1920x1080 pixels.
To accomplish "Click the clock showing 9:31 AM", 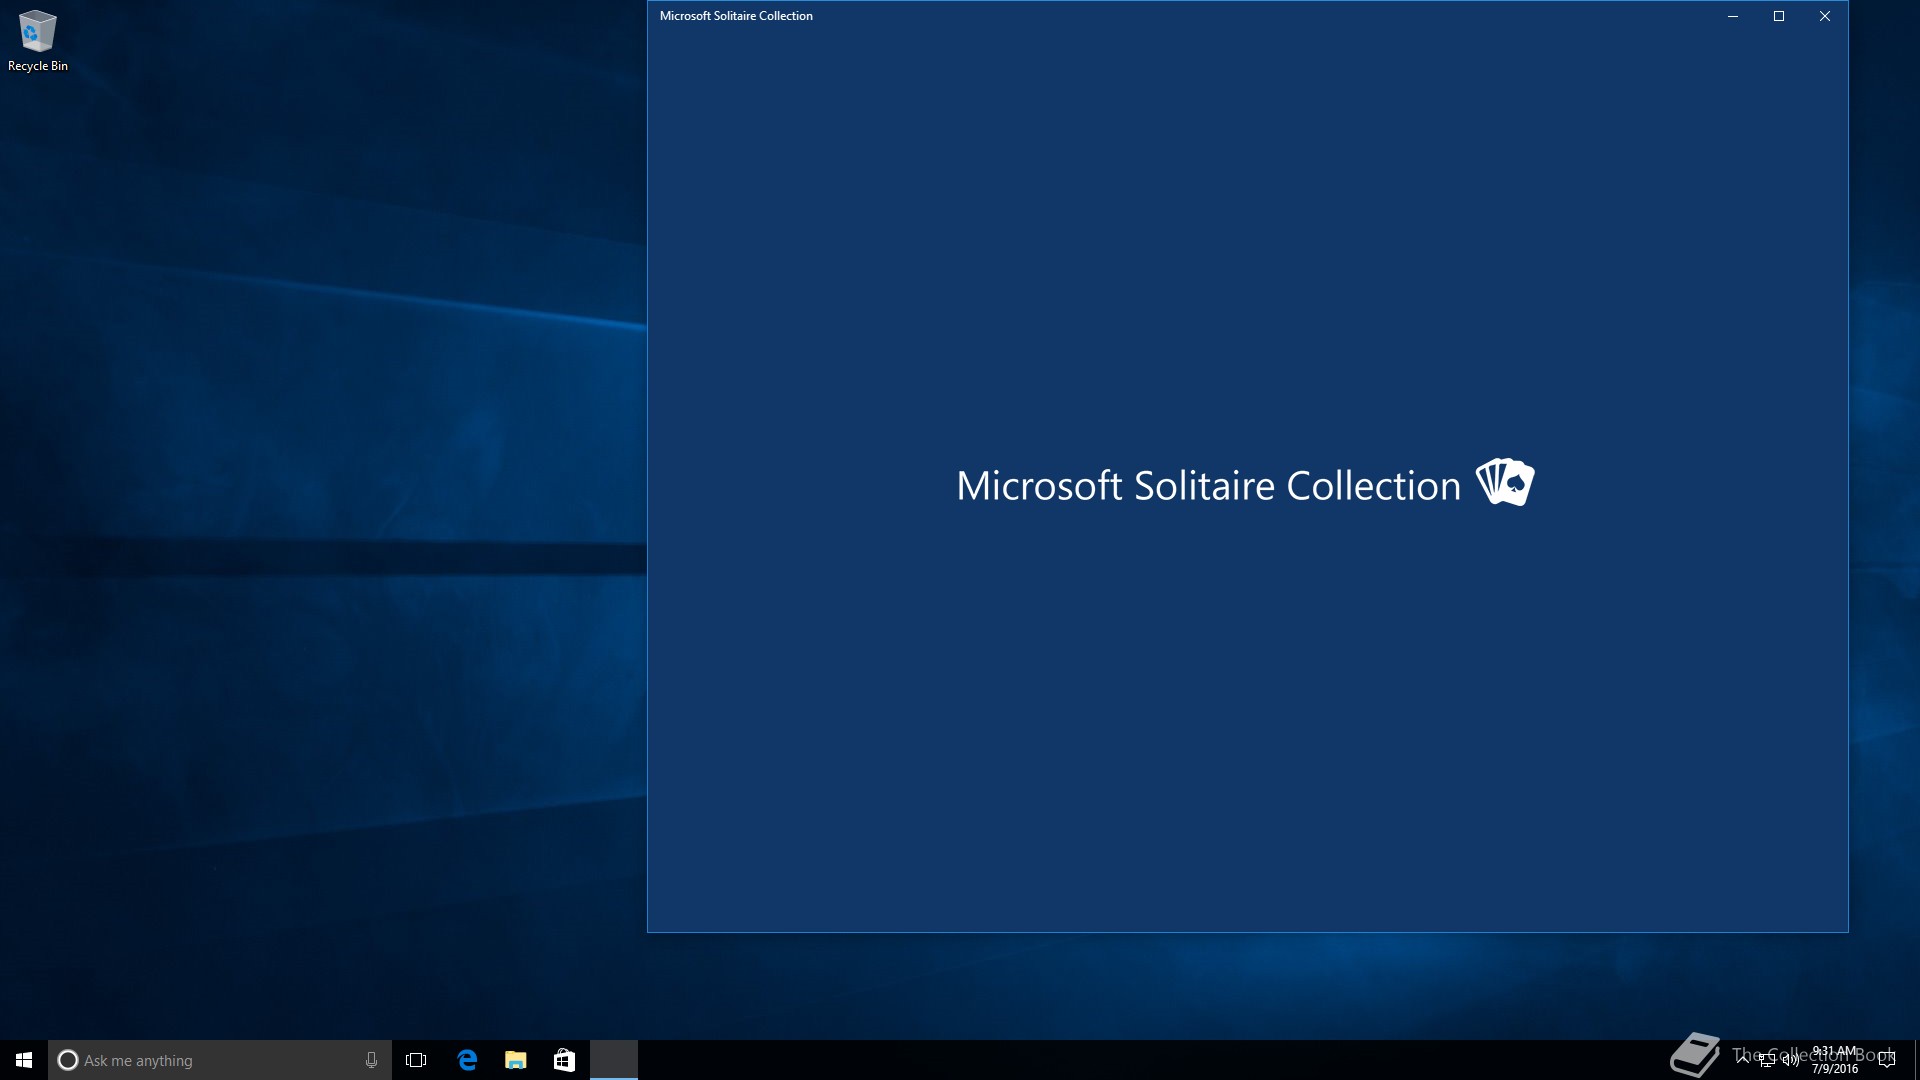I will tap(1835, 1060).
